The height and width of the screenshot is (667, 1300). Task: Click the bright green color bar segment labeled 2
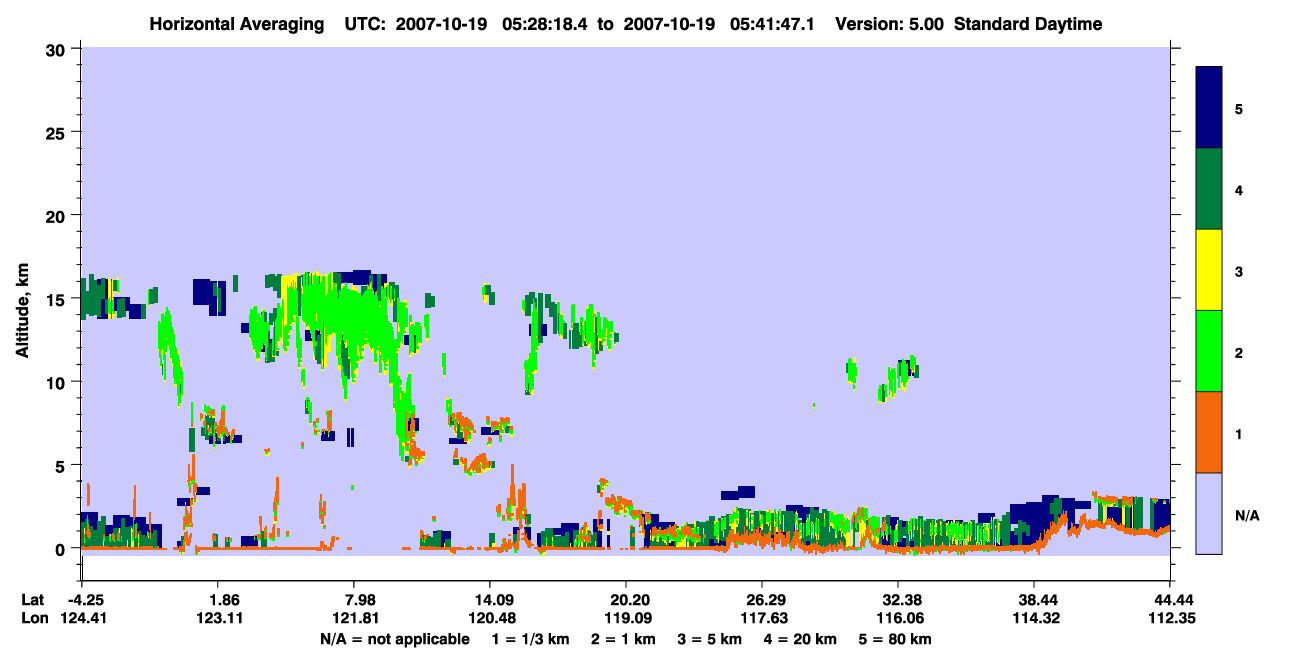pos(1209,351)
